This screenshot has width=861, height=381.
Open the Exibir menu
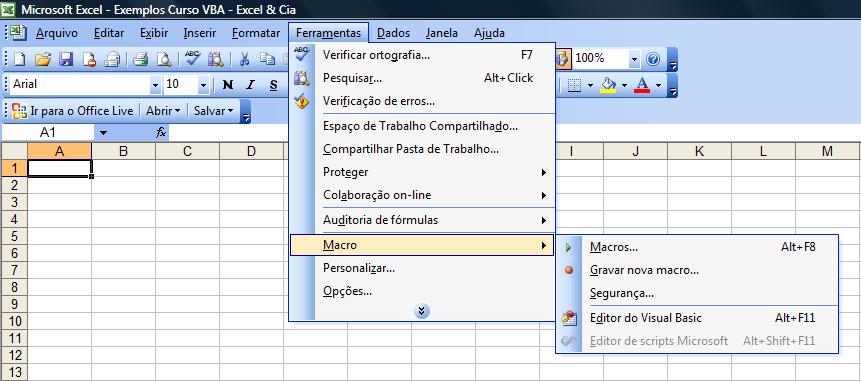point(154,33)
